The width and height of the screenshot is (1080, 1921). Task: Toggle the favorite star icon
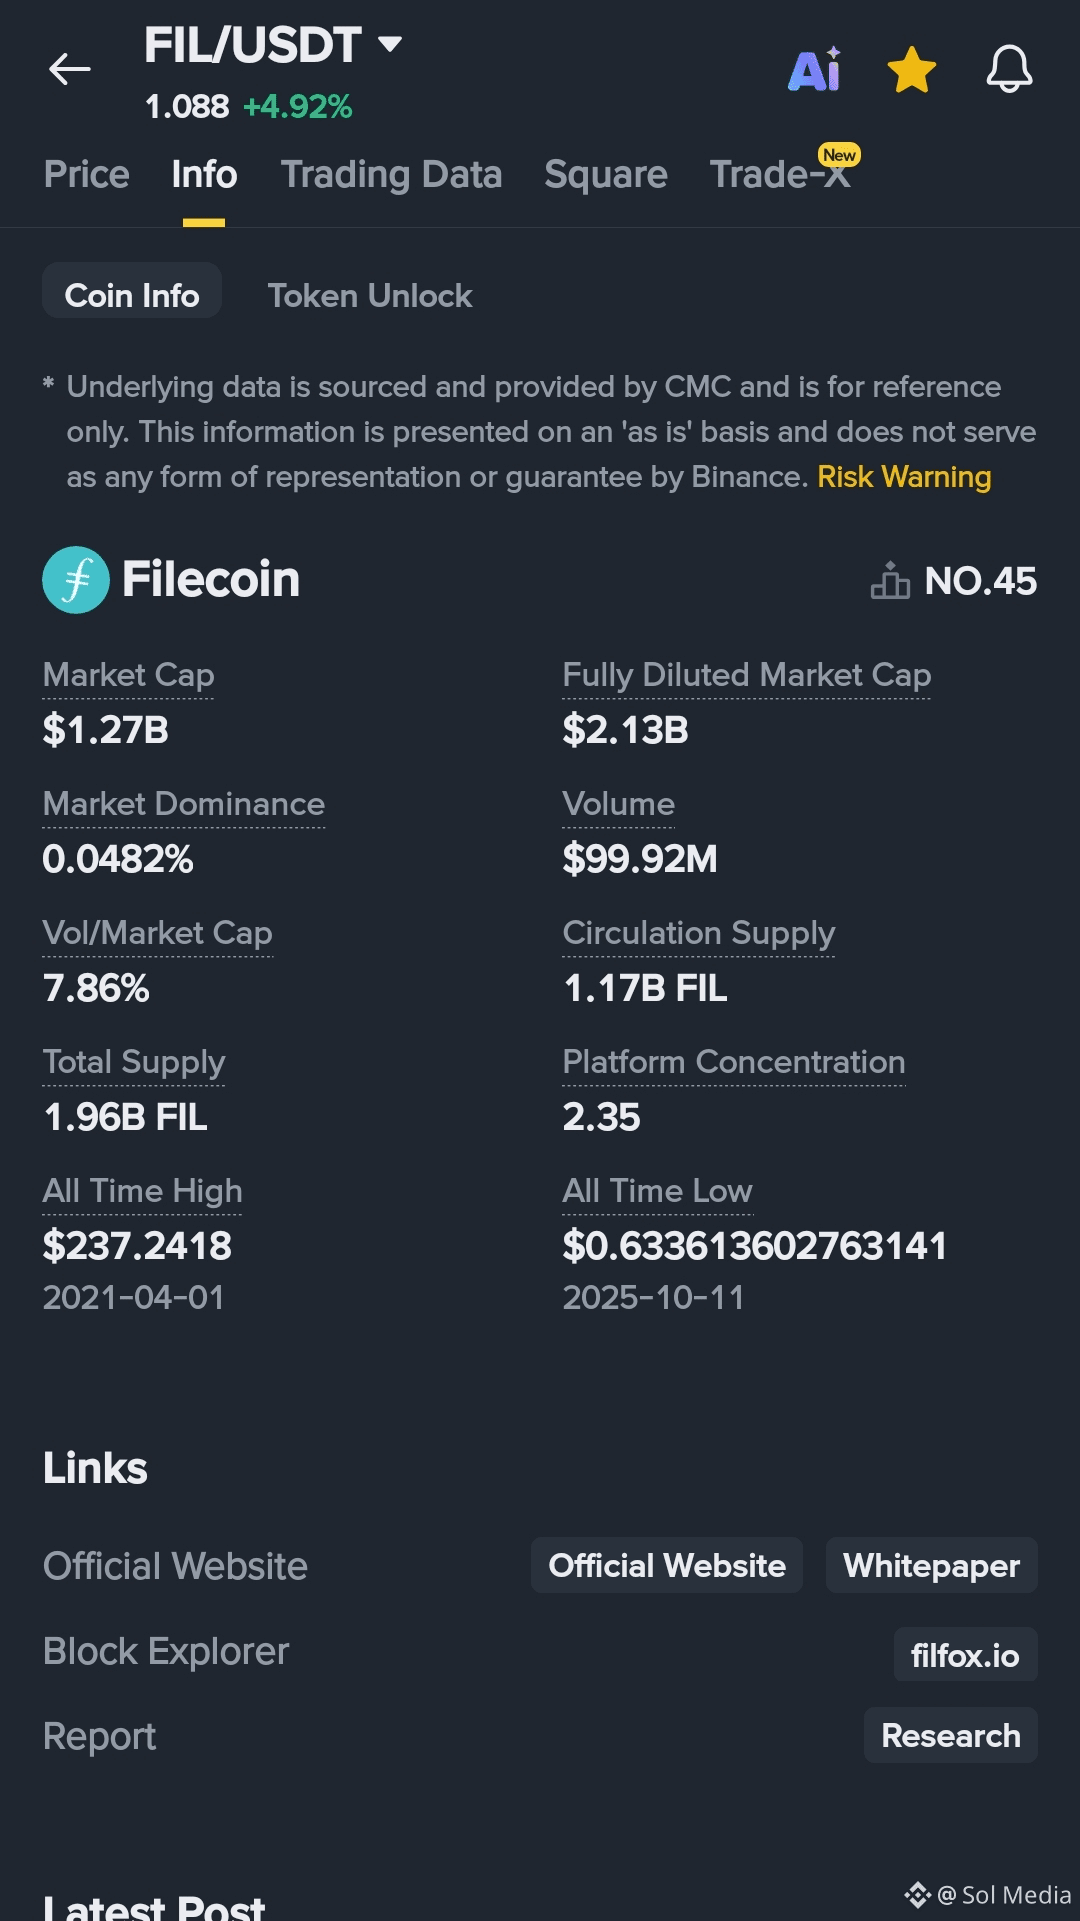[912, 69]
